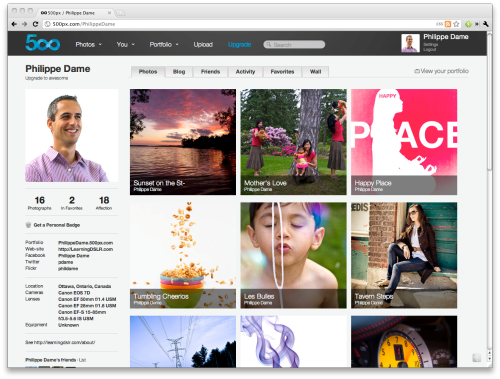This screenshot has width=500, height=379.
Task: Click Ottawa, Ontario, Canada location text
Action: point(85,286)
